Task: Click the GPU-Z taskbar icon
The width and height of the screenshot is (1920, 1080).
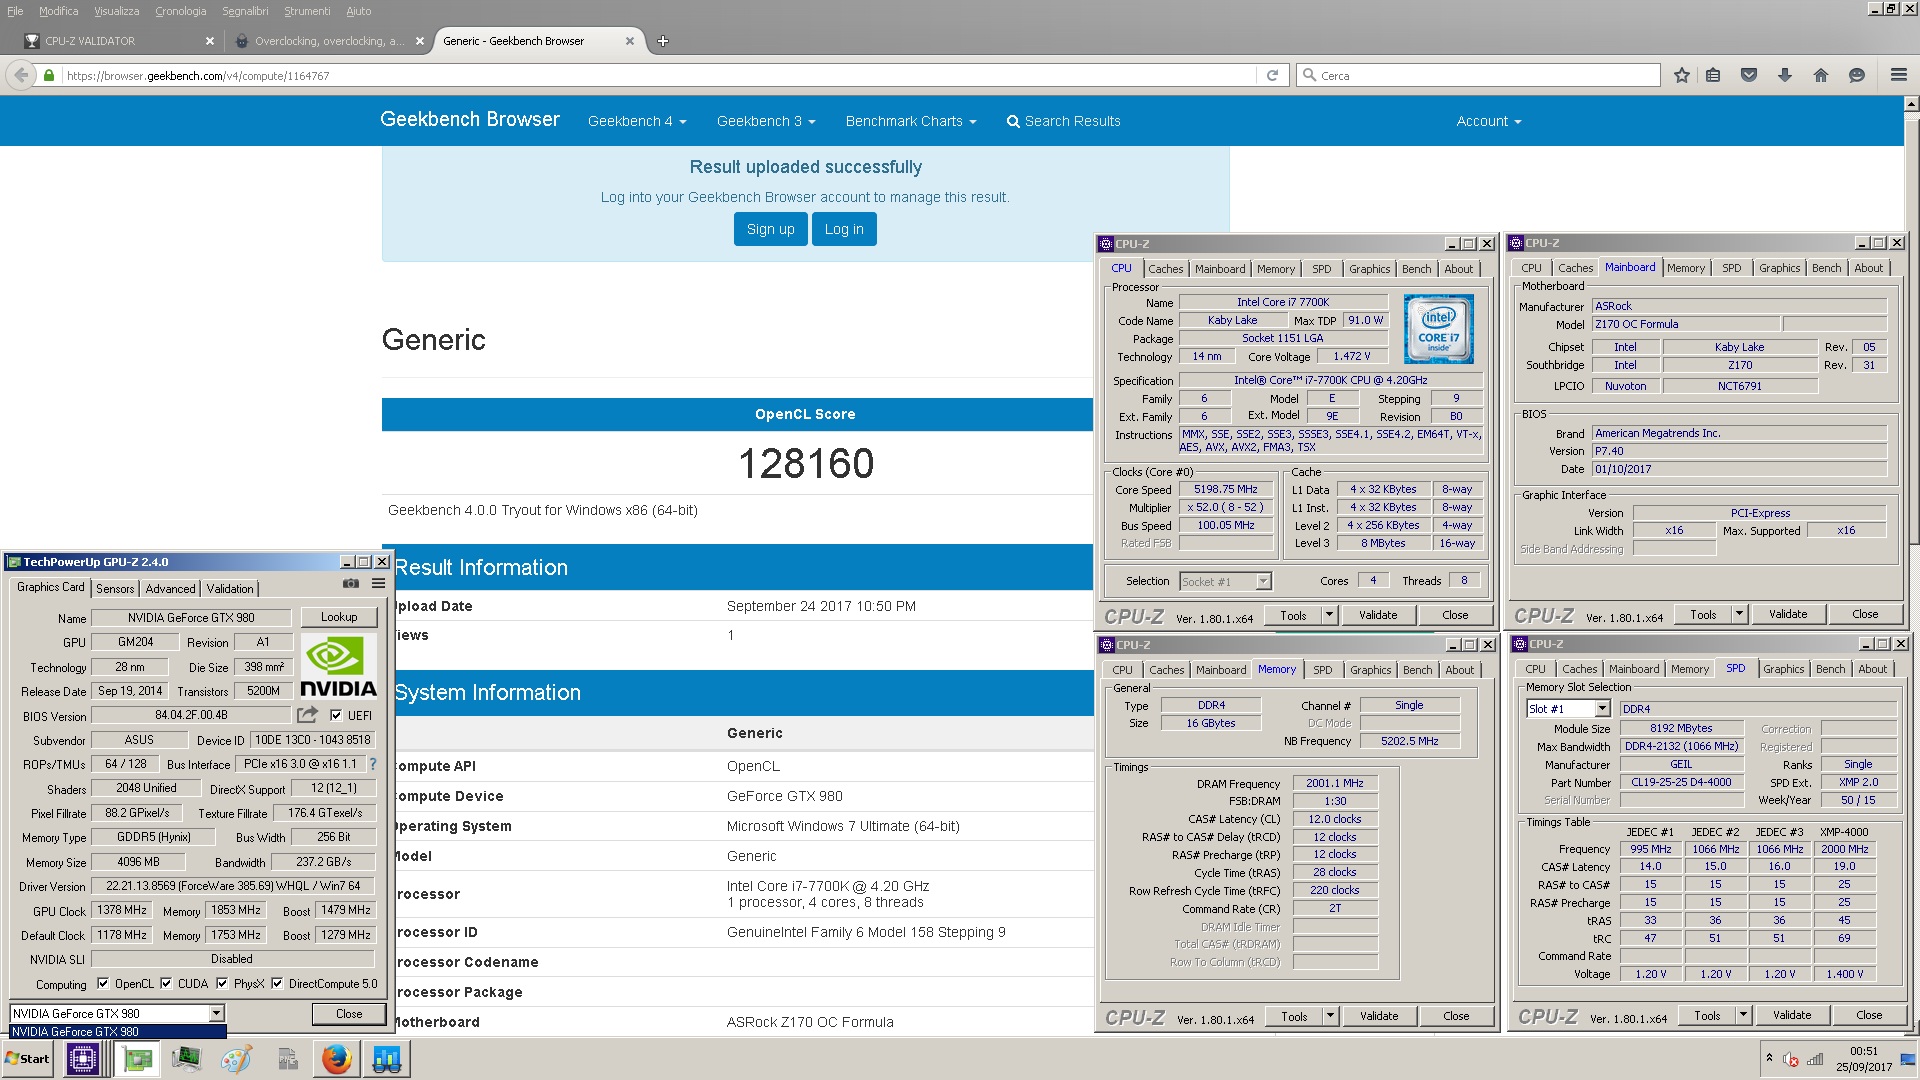Action: pyautogui.click(x=136, y=1059)
